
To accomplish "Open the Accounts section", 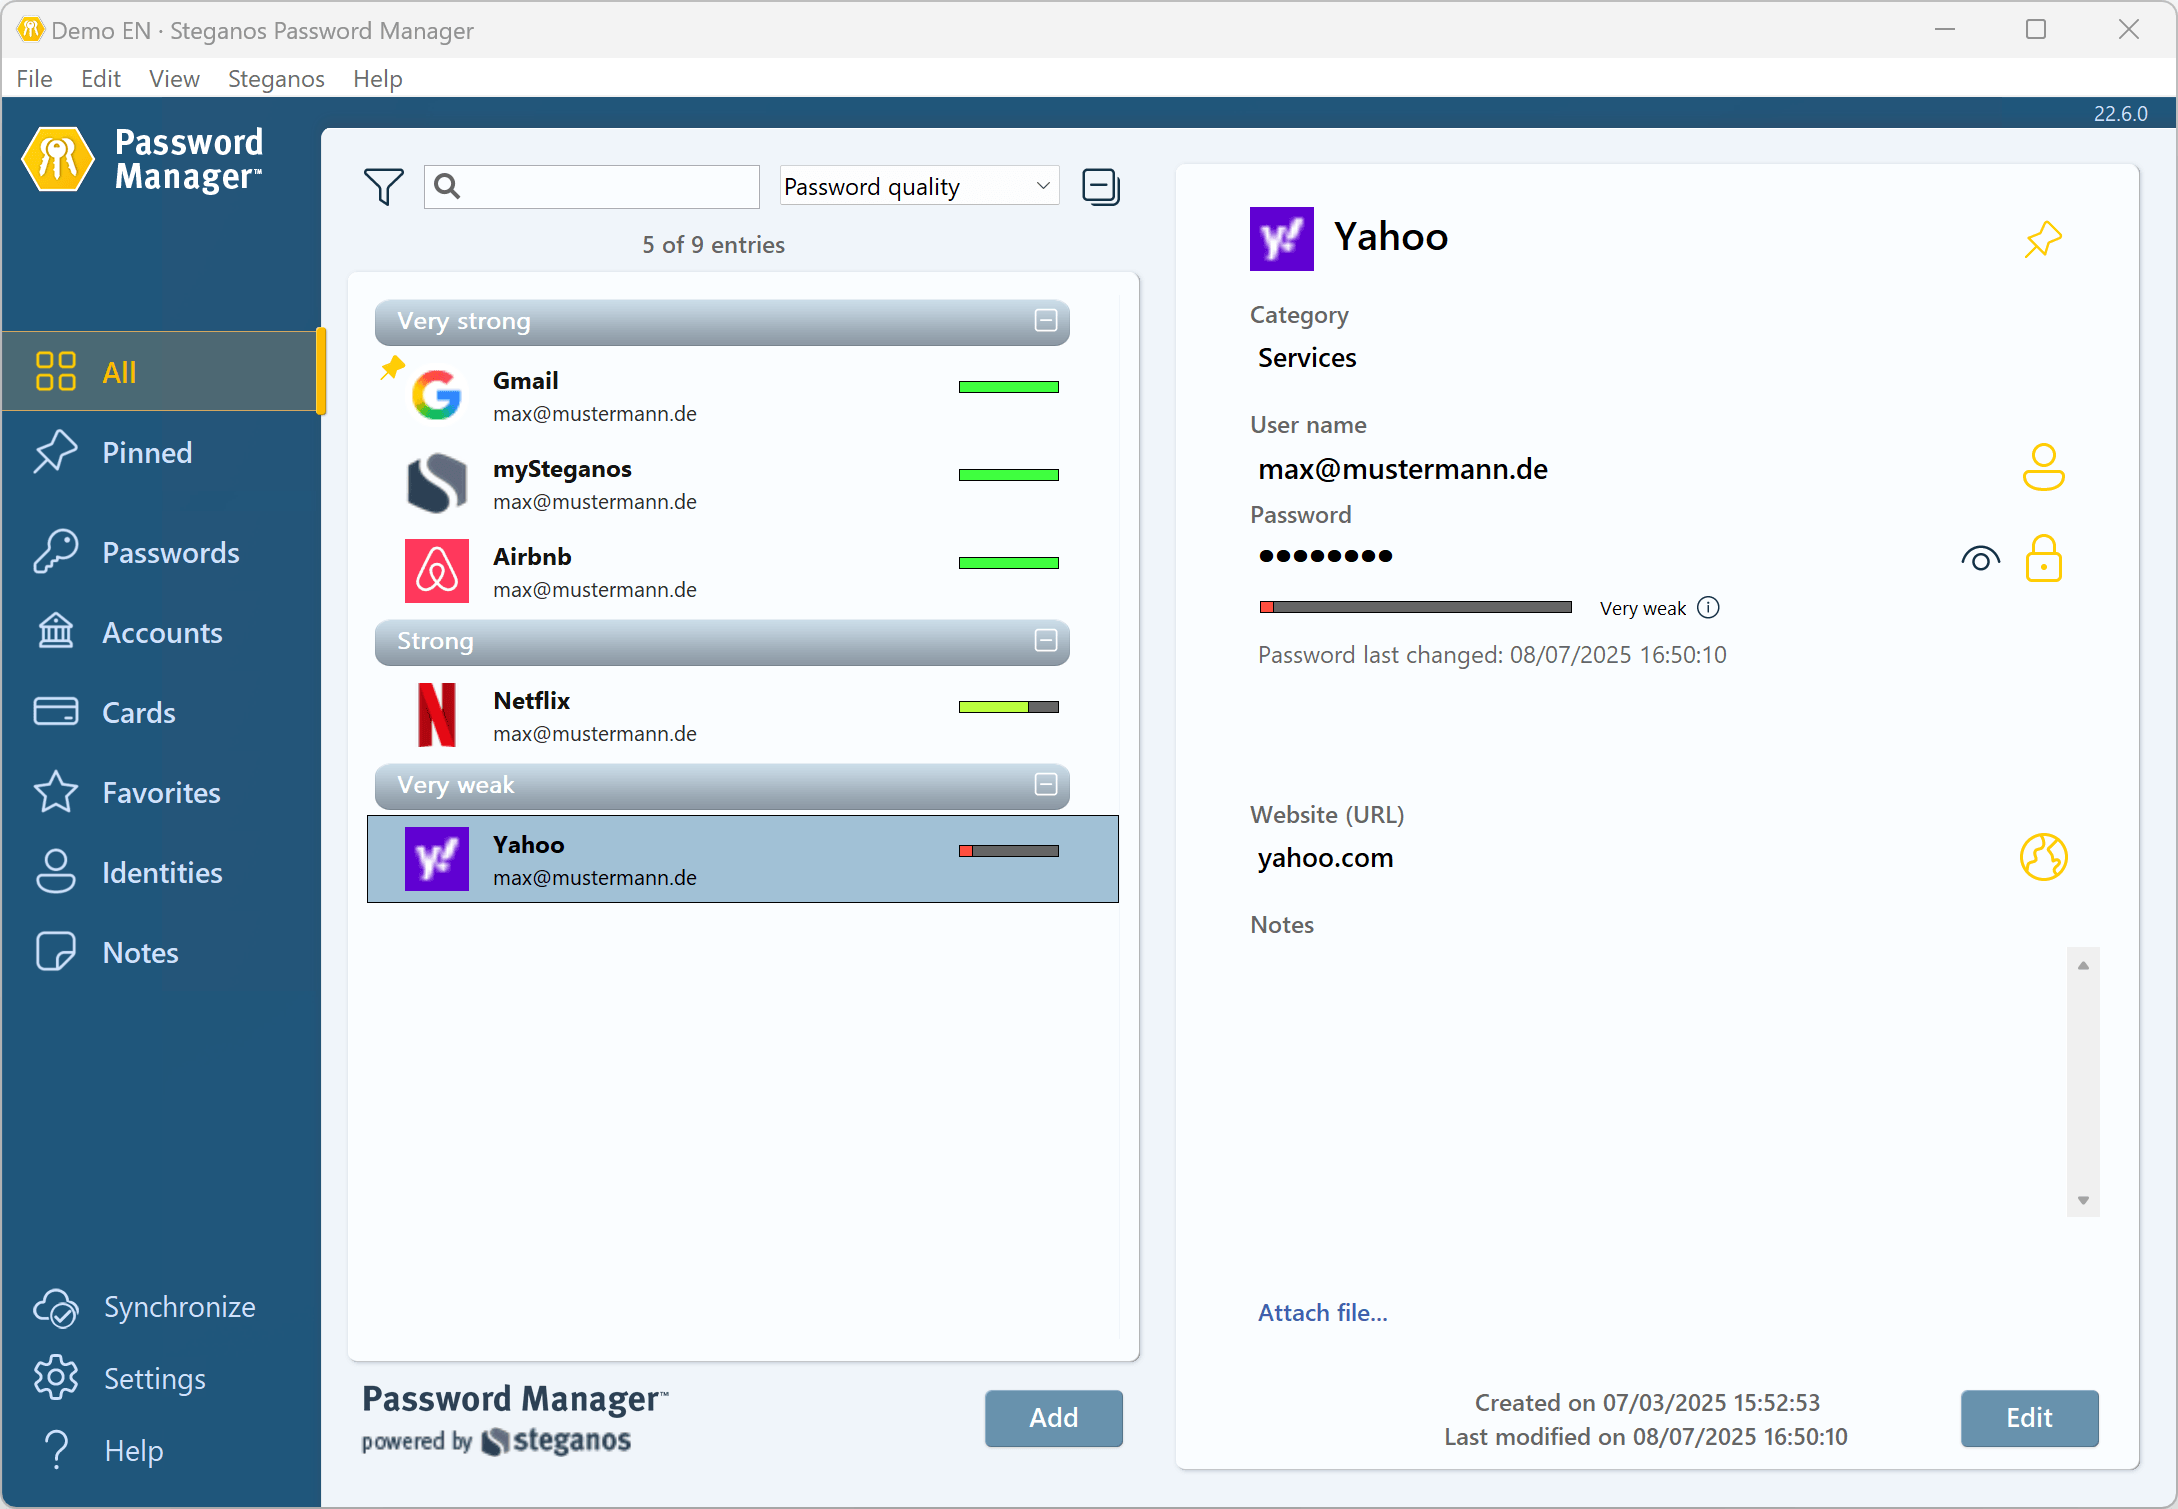I will tap(162, 632).
